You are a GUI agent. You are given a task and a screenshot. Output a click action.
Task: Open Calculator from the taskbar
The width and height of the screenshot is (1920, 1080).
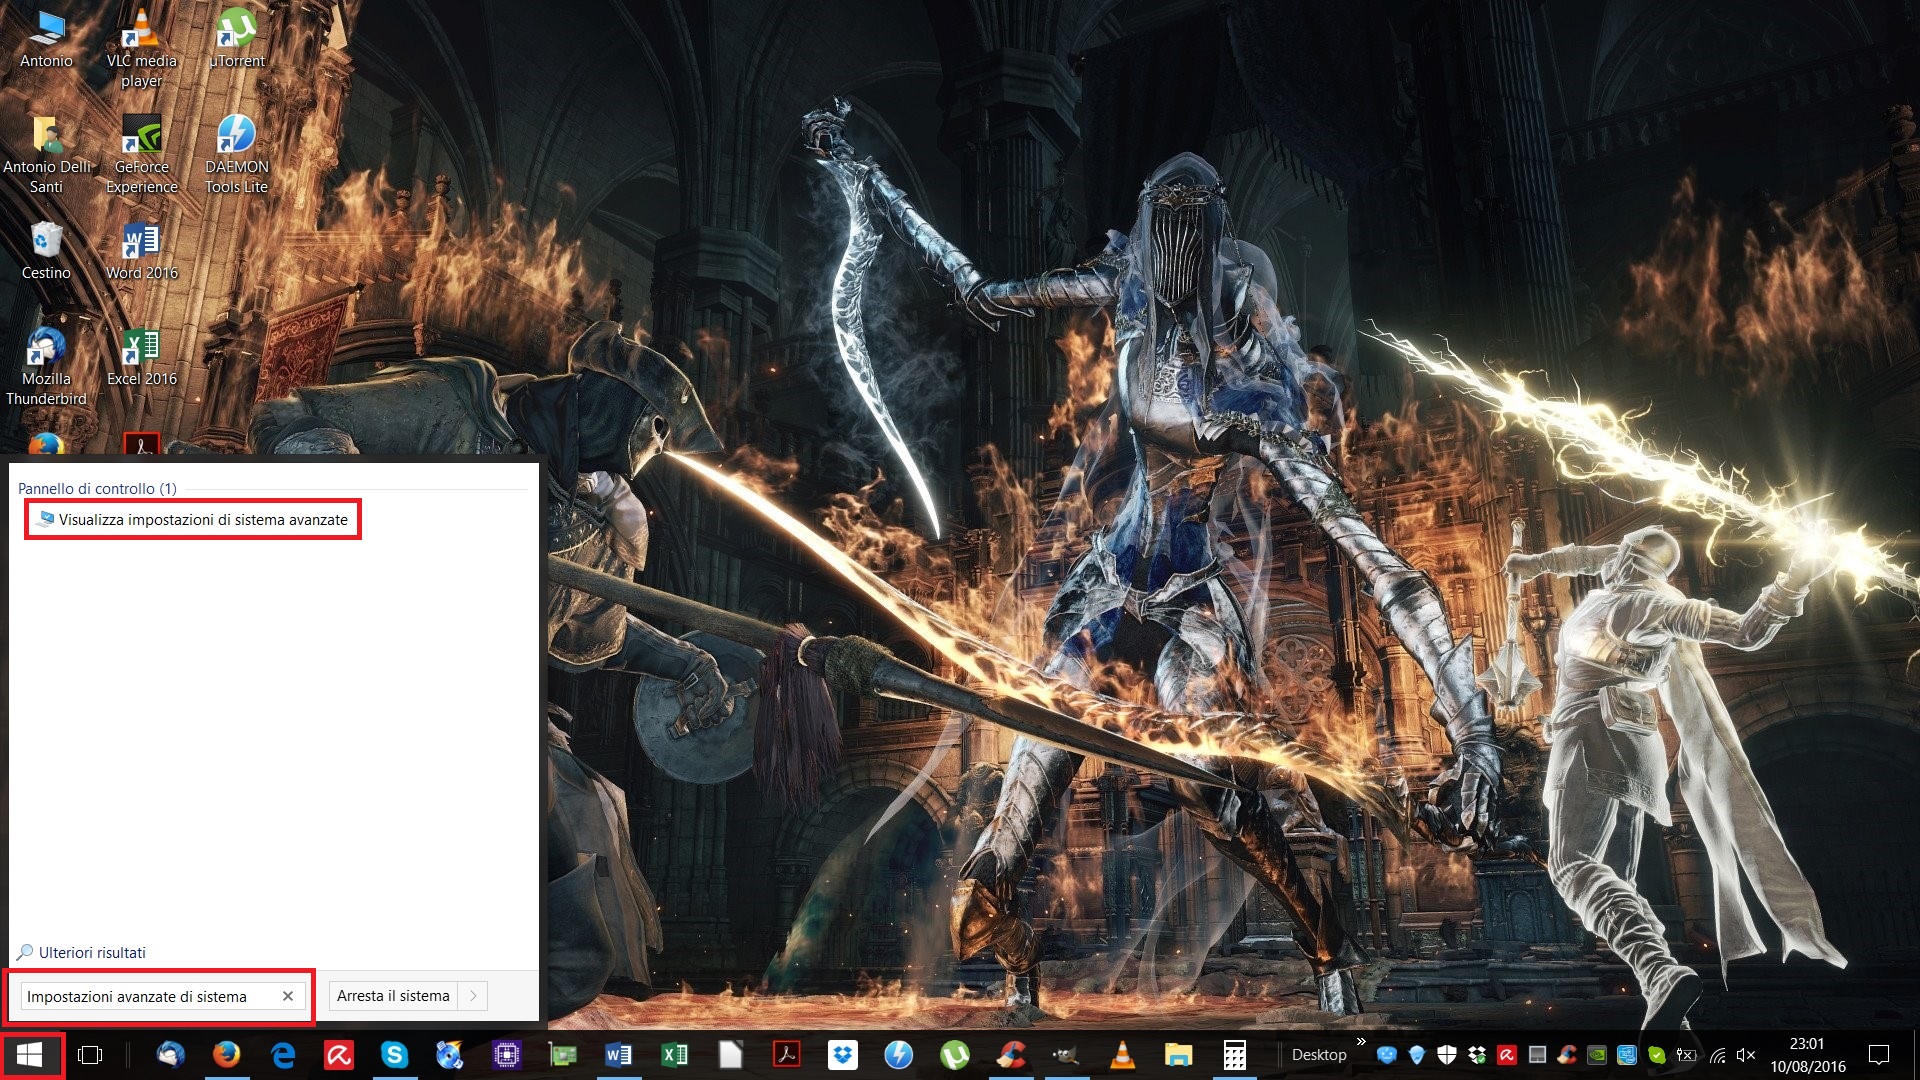[1235, 1055]
